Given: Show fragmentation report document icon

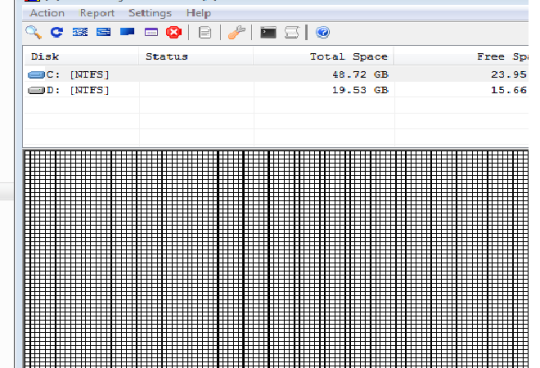Looking at the screenshot, I should tap(205, 33).
